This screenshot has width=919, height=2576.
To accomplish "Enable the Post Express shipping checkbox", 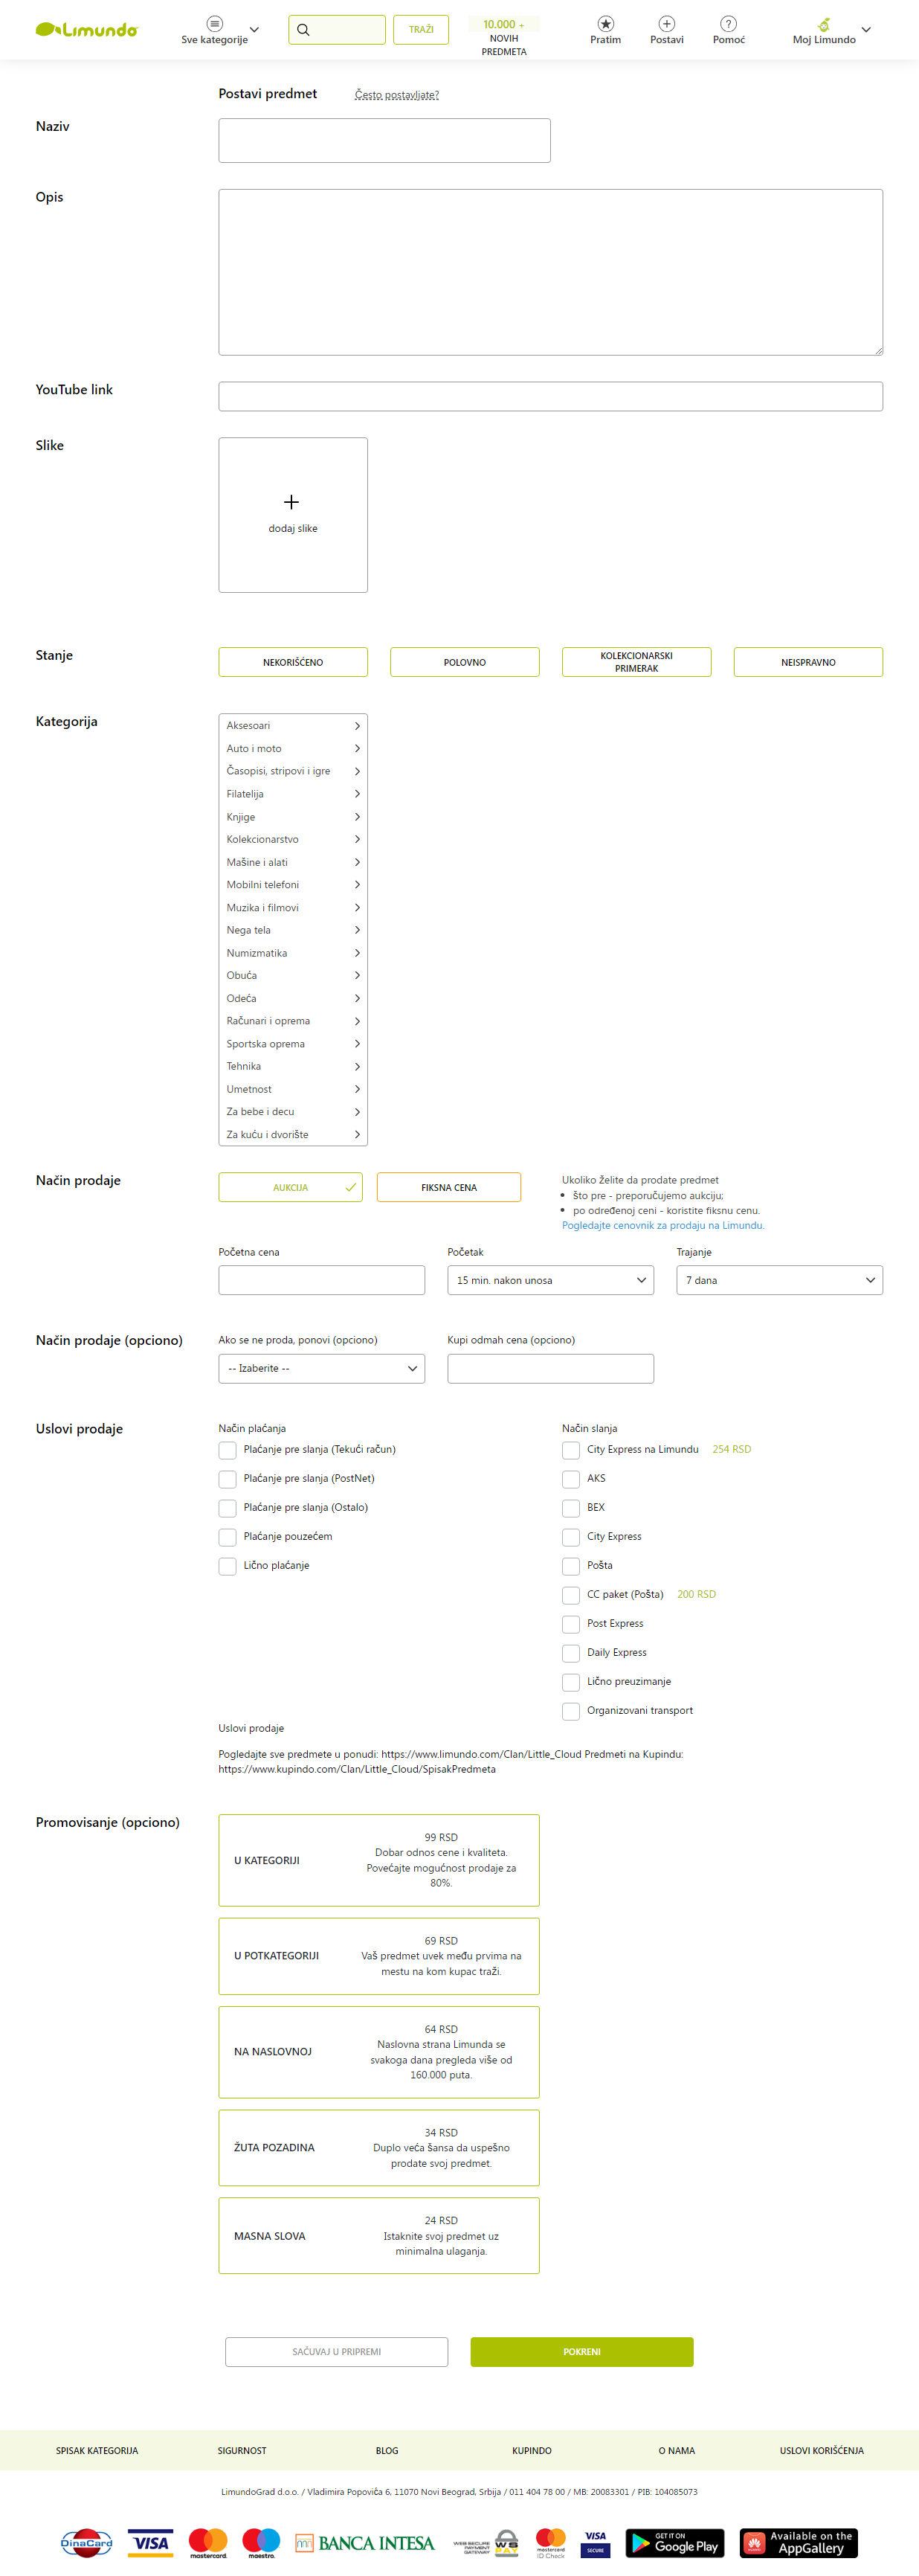I will pyautogui.click(x=571, y=1624).
